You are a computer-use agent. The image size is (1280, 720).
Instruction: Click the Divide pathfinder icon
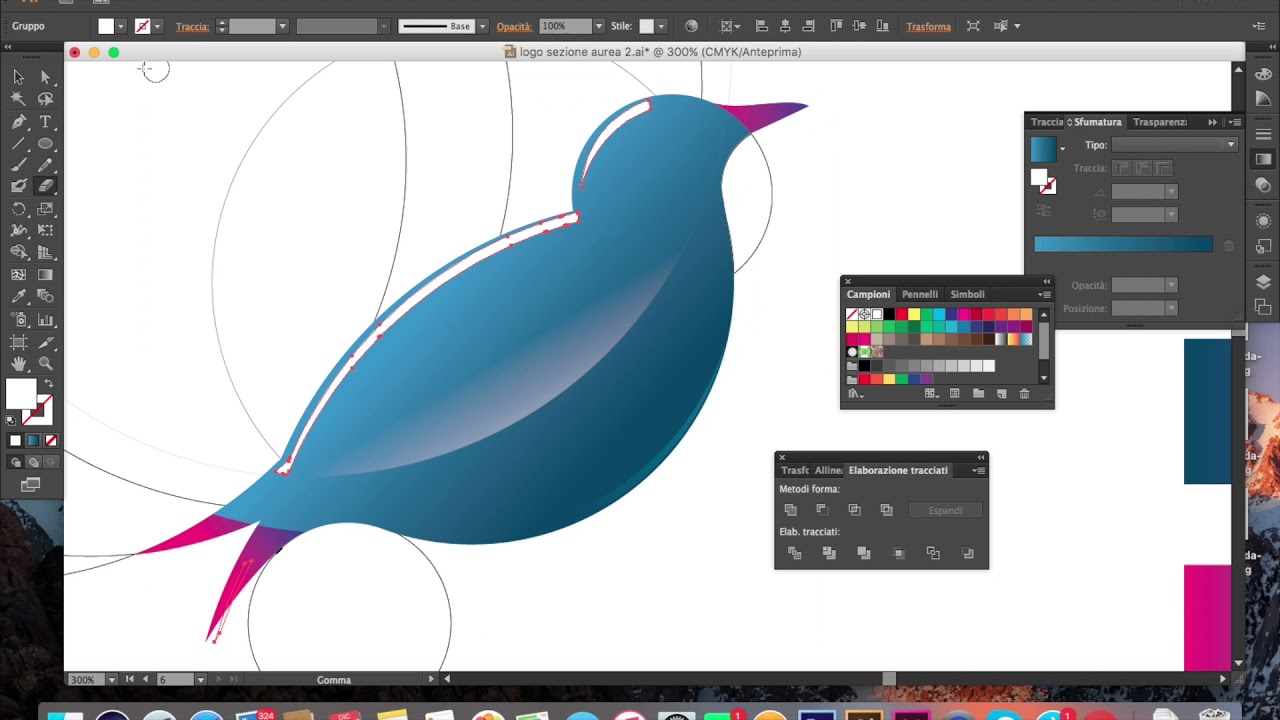pyautogui.click(x=795, y=553)
